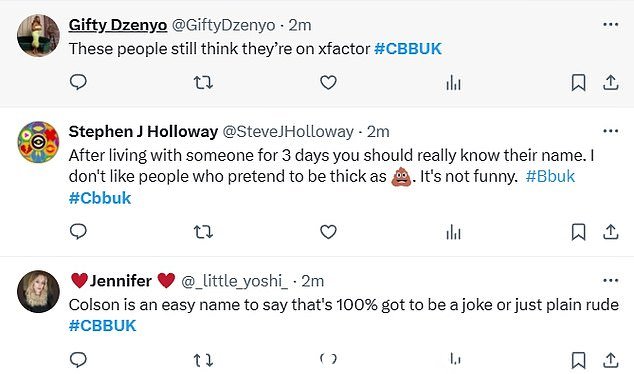Like Gifty Dzenyo's tweet
Viewport: 634px width, 374px height.
pyautogui.click(x=328, y=82)
